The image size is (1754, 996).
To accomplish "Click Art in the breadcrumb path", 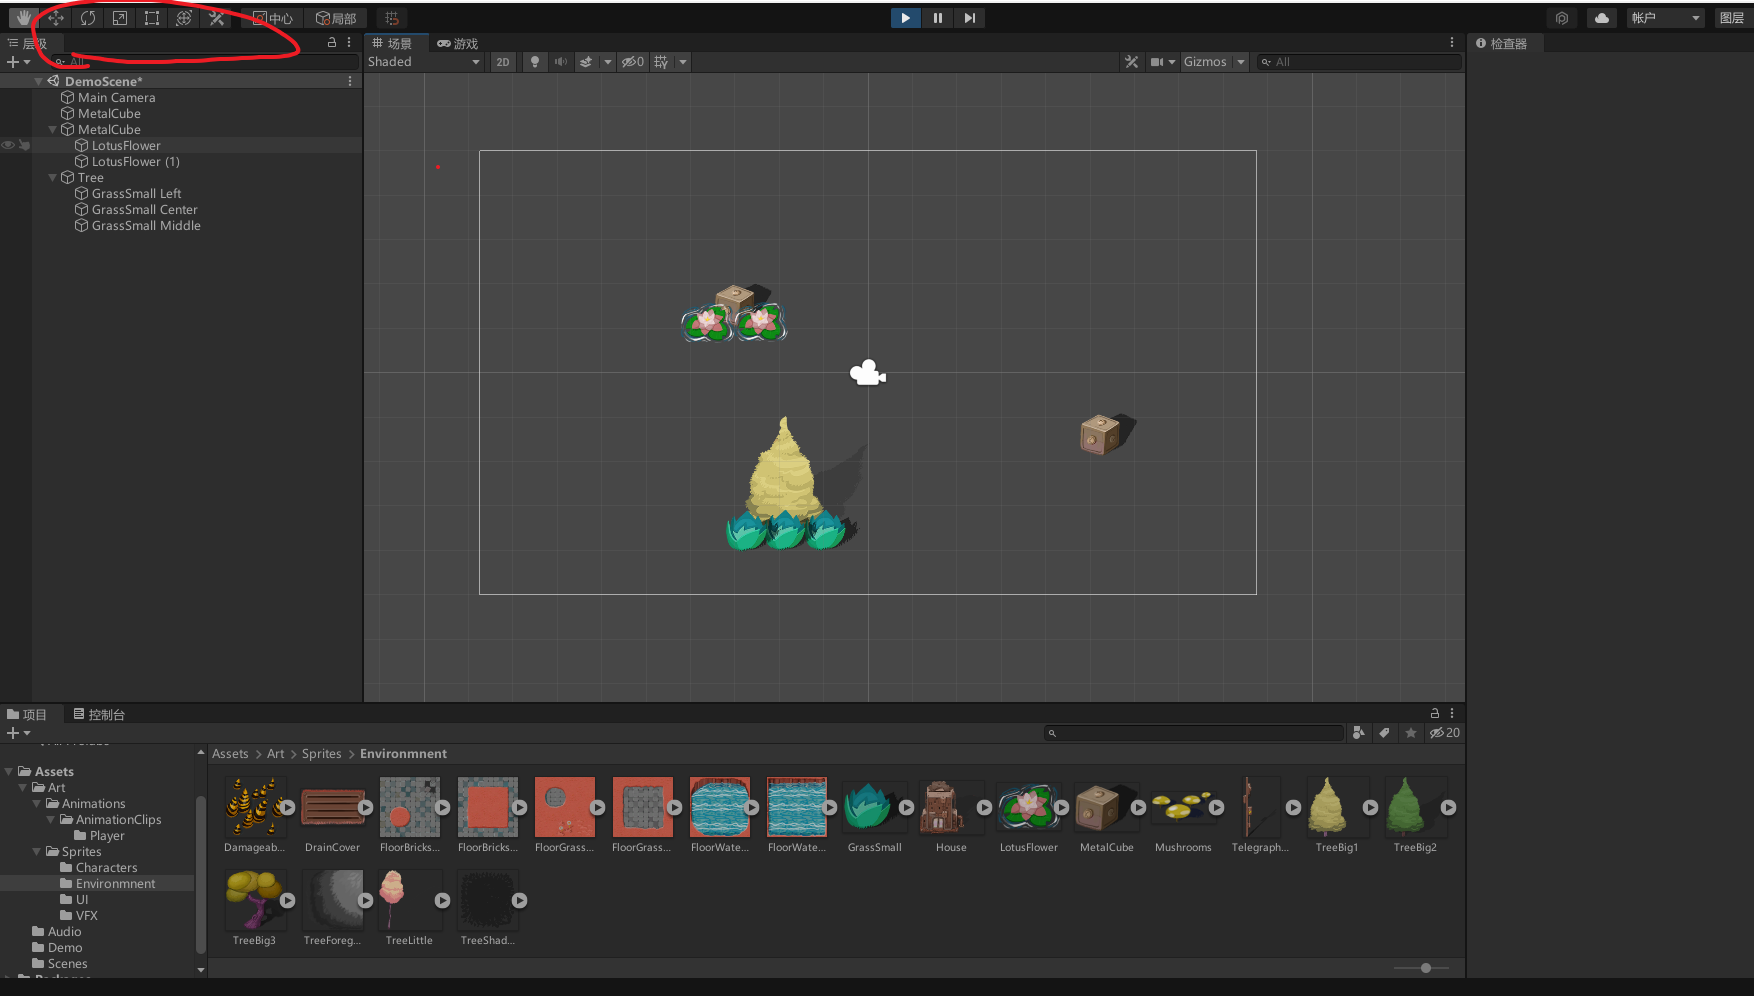I will [x=275, y=754].
